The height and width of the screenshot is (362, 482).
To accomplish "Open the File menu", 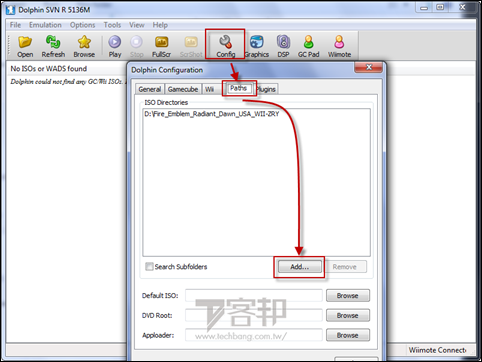I will coord(15,25).
